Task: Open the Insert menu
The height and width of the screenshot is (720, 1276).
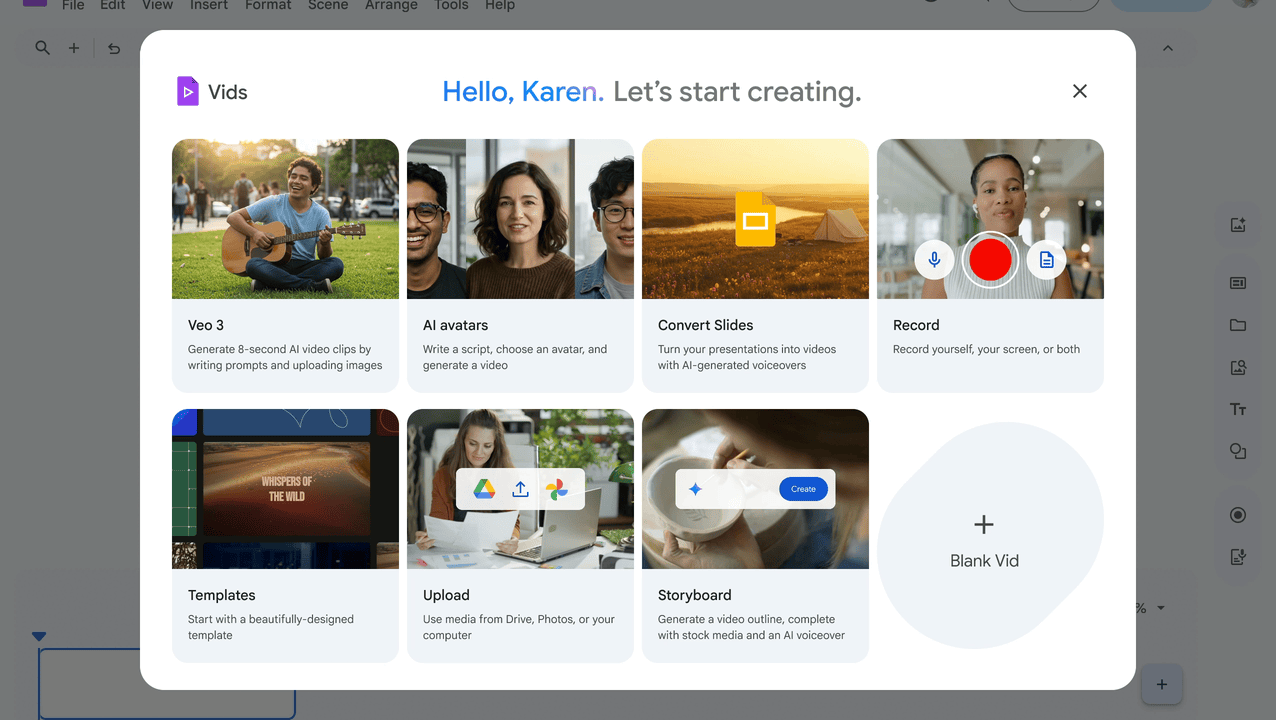Action: [x=209, y=5]
